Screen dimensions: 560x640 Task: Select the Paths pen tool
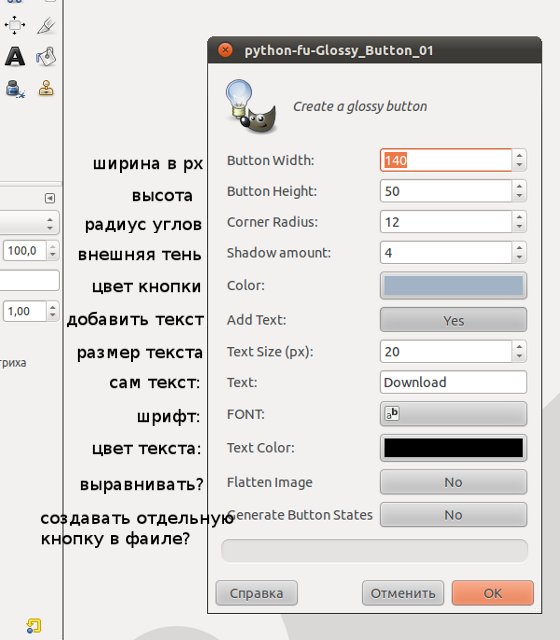(46, 25)
